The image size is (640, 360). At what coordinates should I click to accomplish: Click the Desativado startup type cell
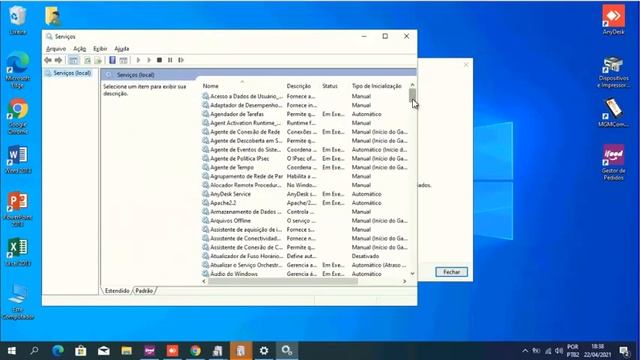pyautogui.click(x=365, y=256)
